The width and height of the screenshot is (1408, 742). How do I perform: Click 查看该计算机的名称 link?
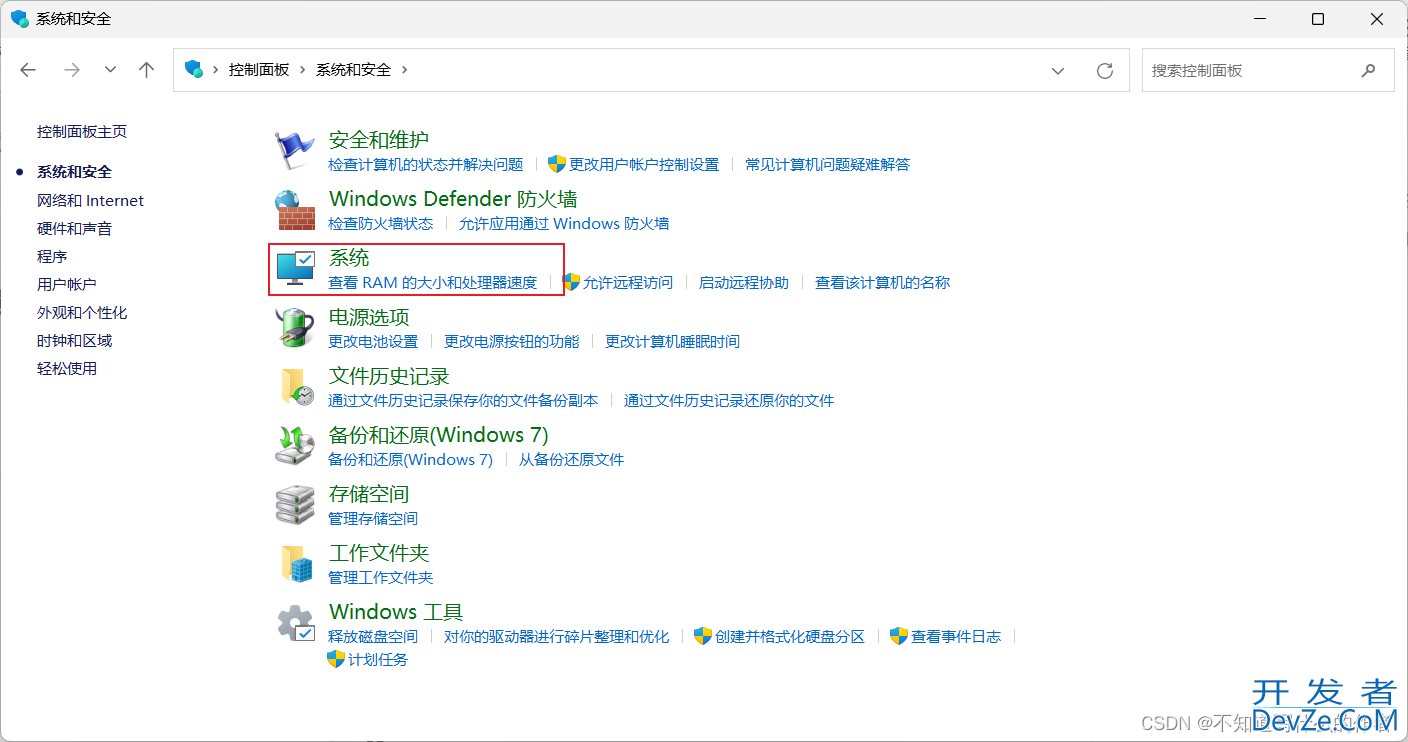(882, 282)
